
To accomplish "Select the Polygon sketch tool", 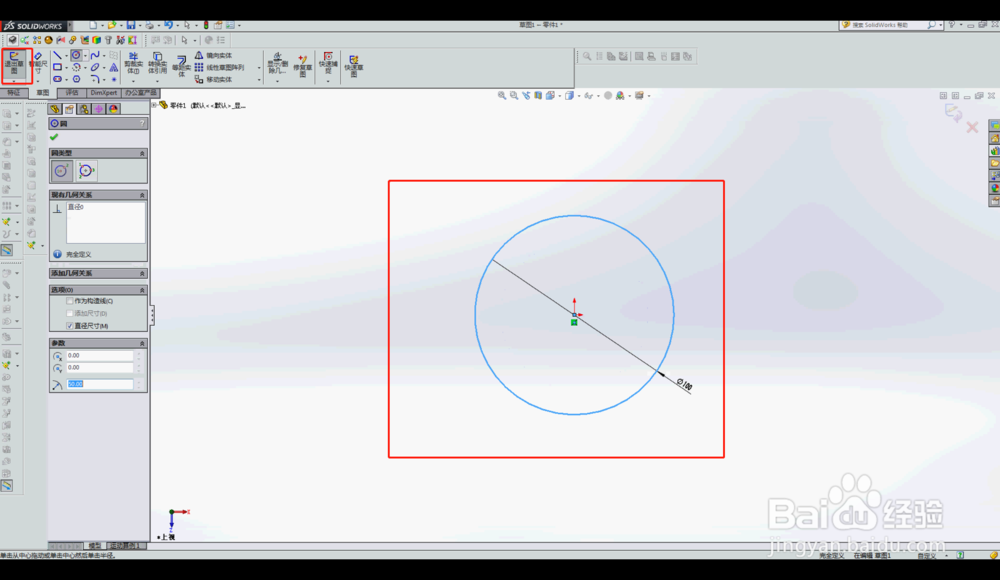I will click(76, 80).
